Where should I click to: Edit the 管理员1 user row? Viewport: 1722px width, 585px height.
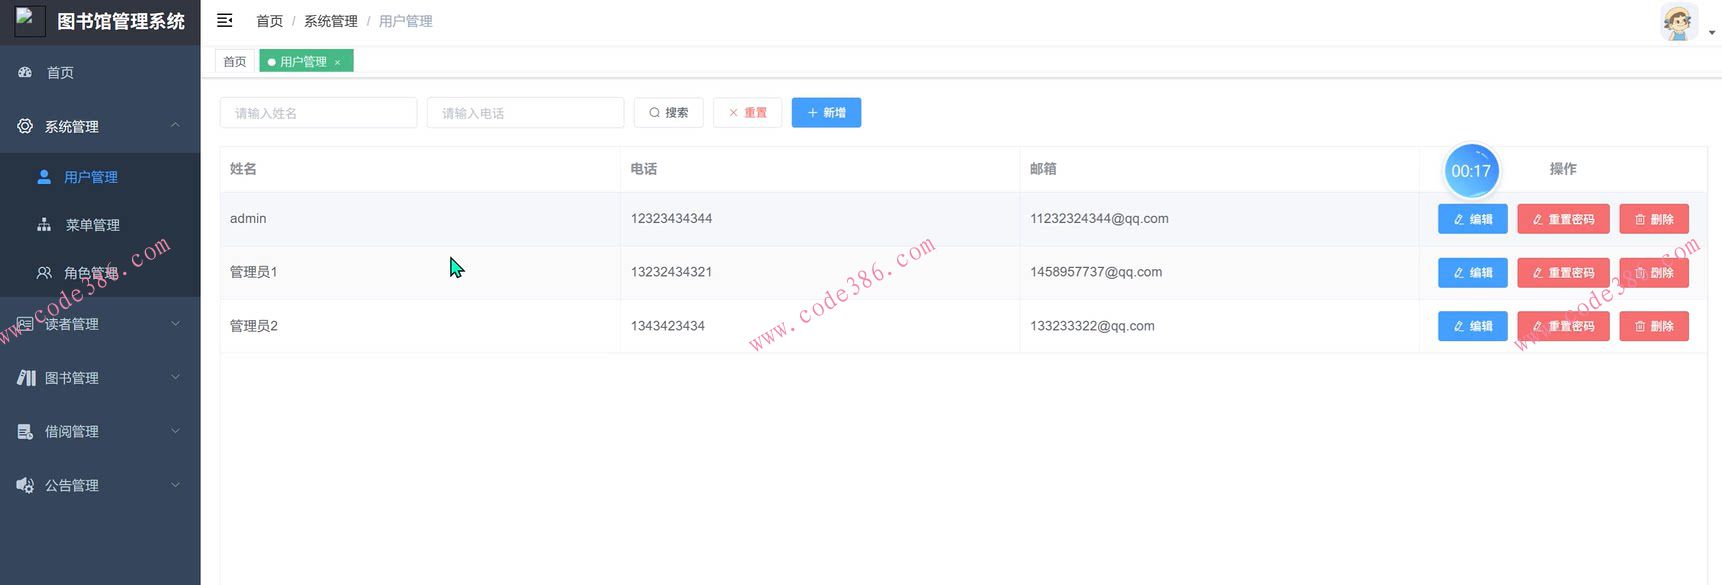pos(1472,272)
